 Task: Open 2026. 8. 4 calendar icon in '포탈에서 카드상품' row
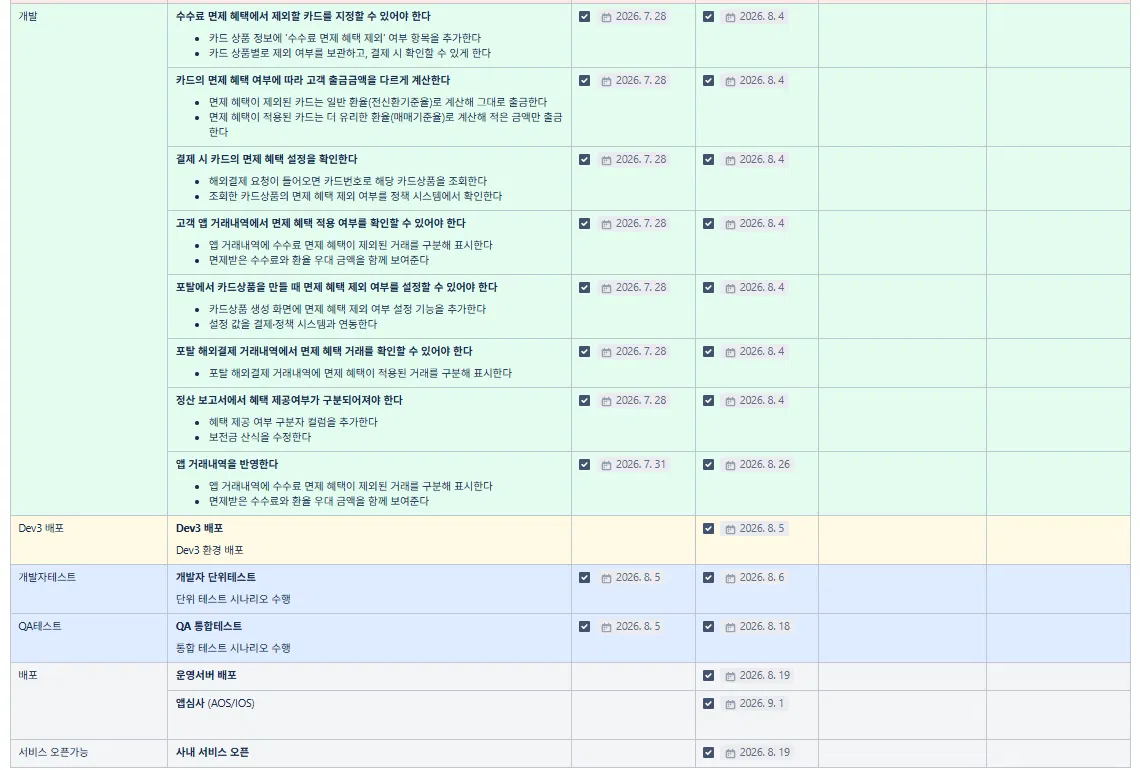(730, 288)
